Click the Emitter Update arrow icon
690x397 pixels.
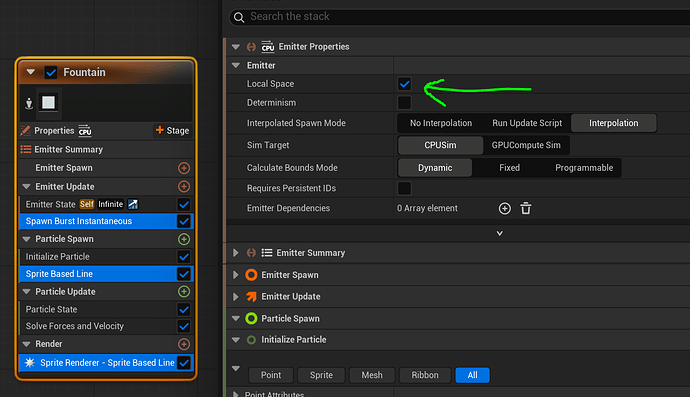click(251, 297)
